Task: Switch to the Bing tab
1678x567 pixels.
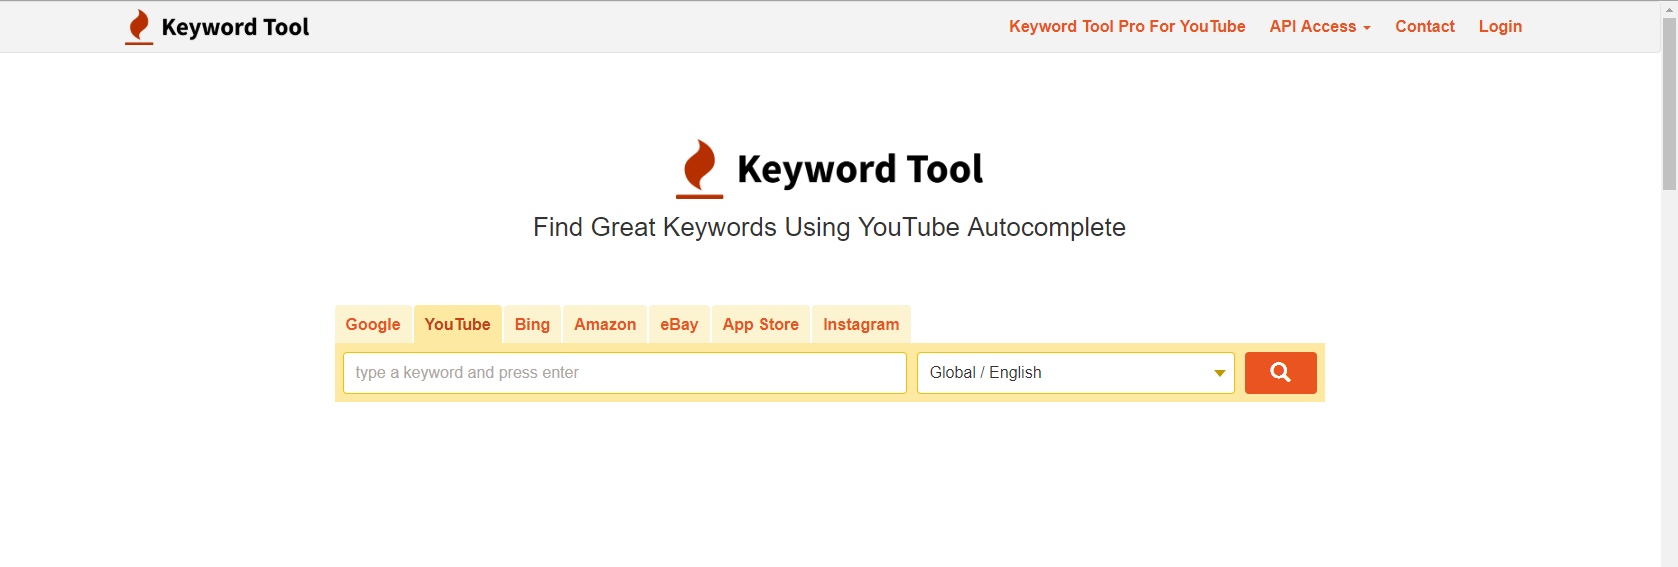Action: point(532,324)
